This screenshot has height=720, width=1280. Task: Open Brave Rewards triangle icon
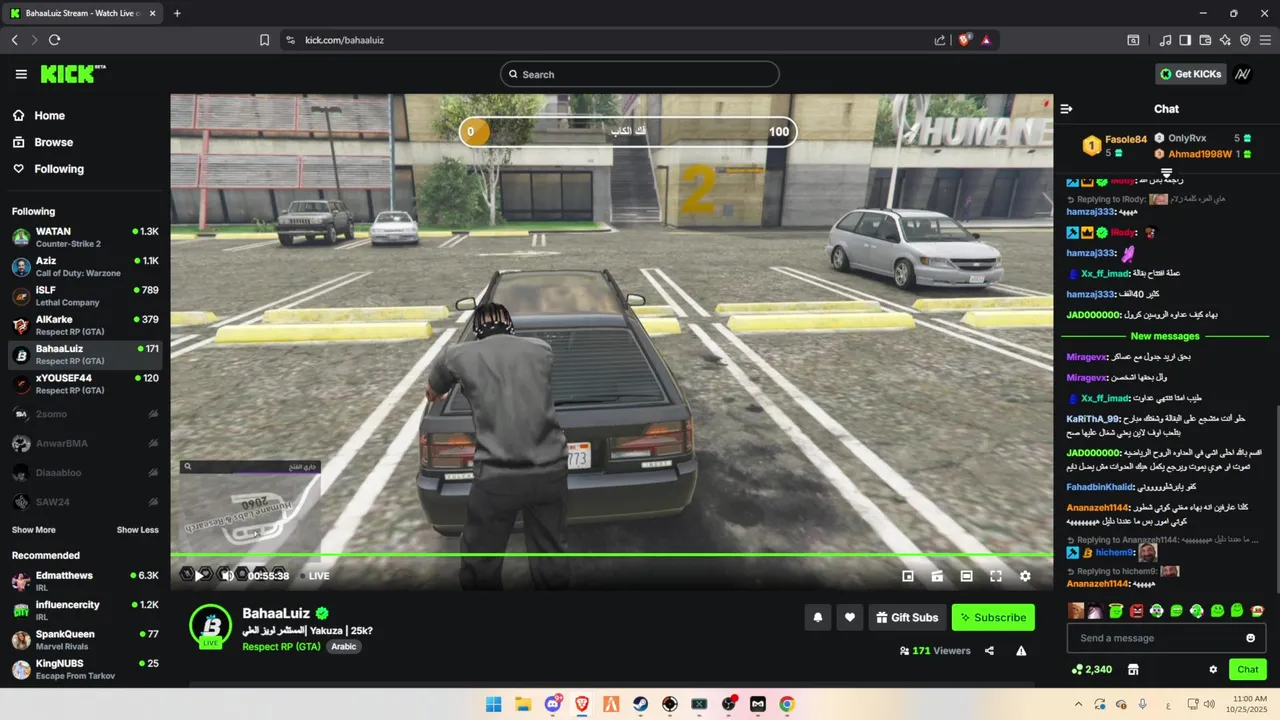coord(986,40)
